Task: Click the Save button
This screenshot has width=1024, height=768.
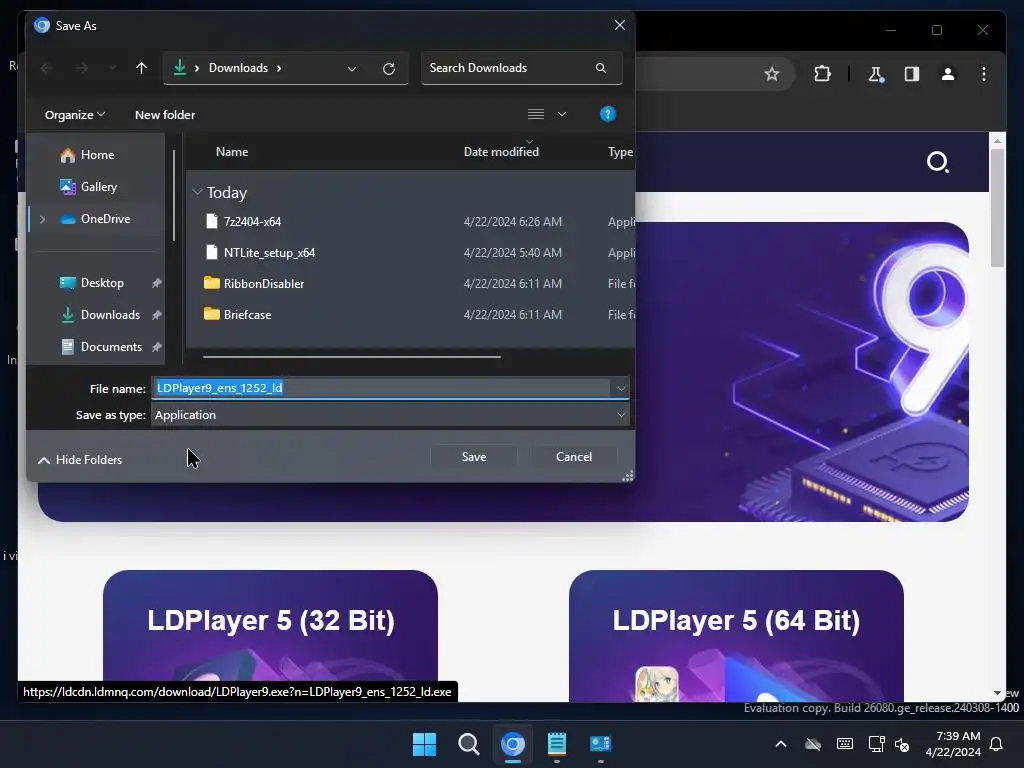Action: coord(473,456)
